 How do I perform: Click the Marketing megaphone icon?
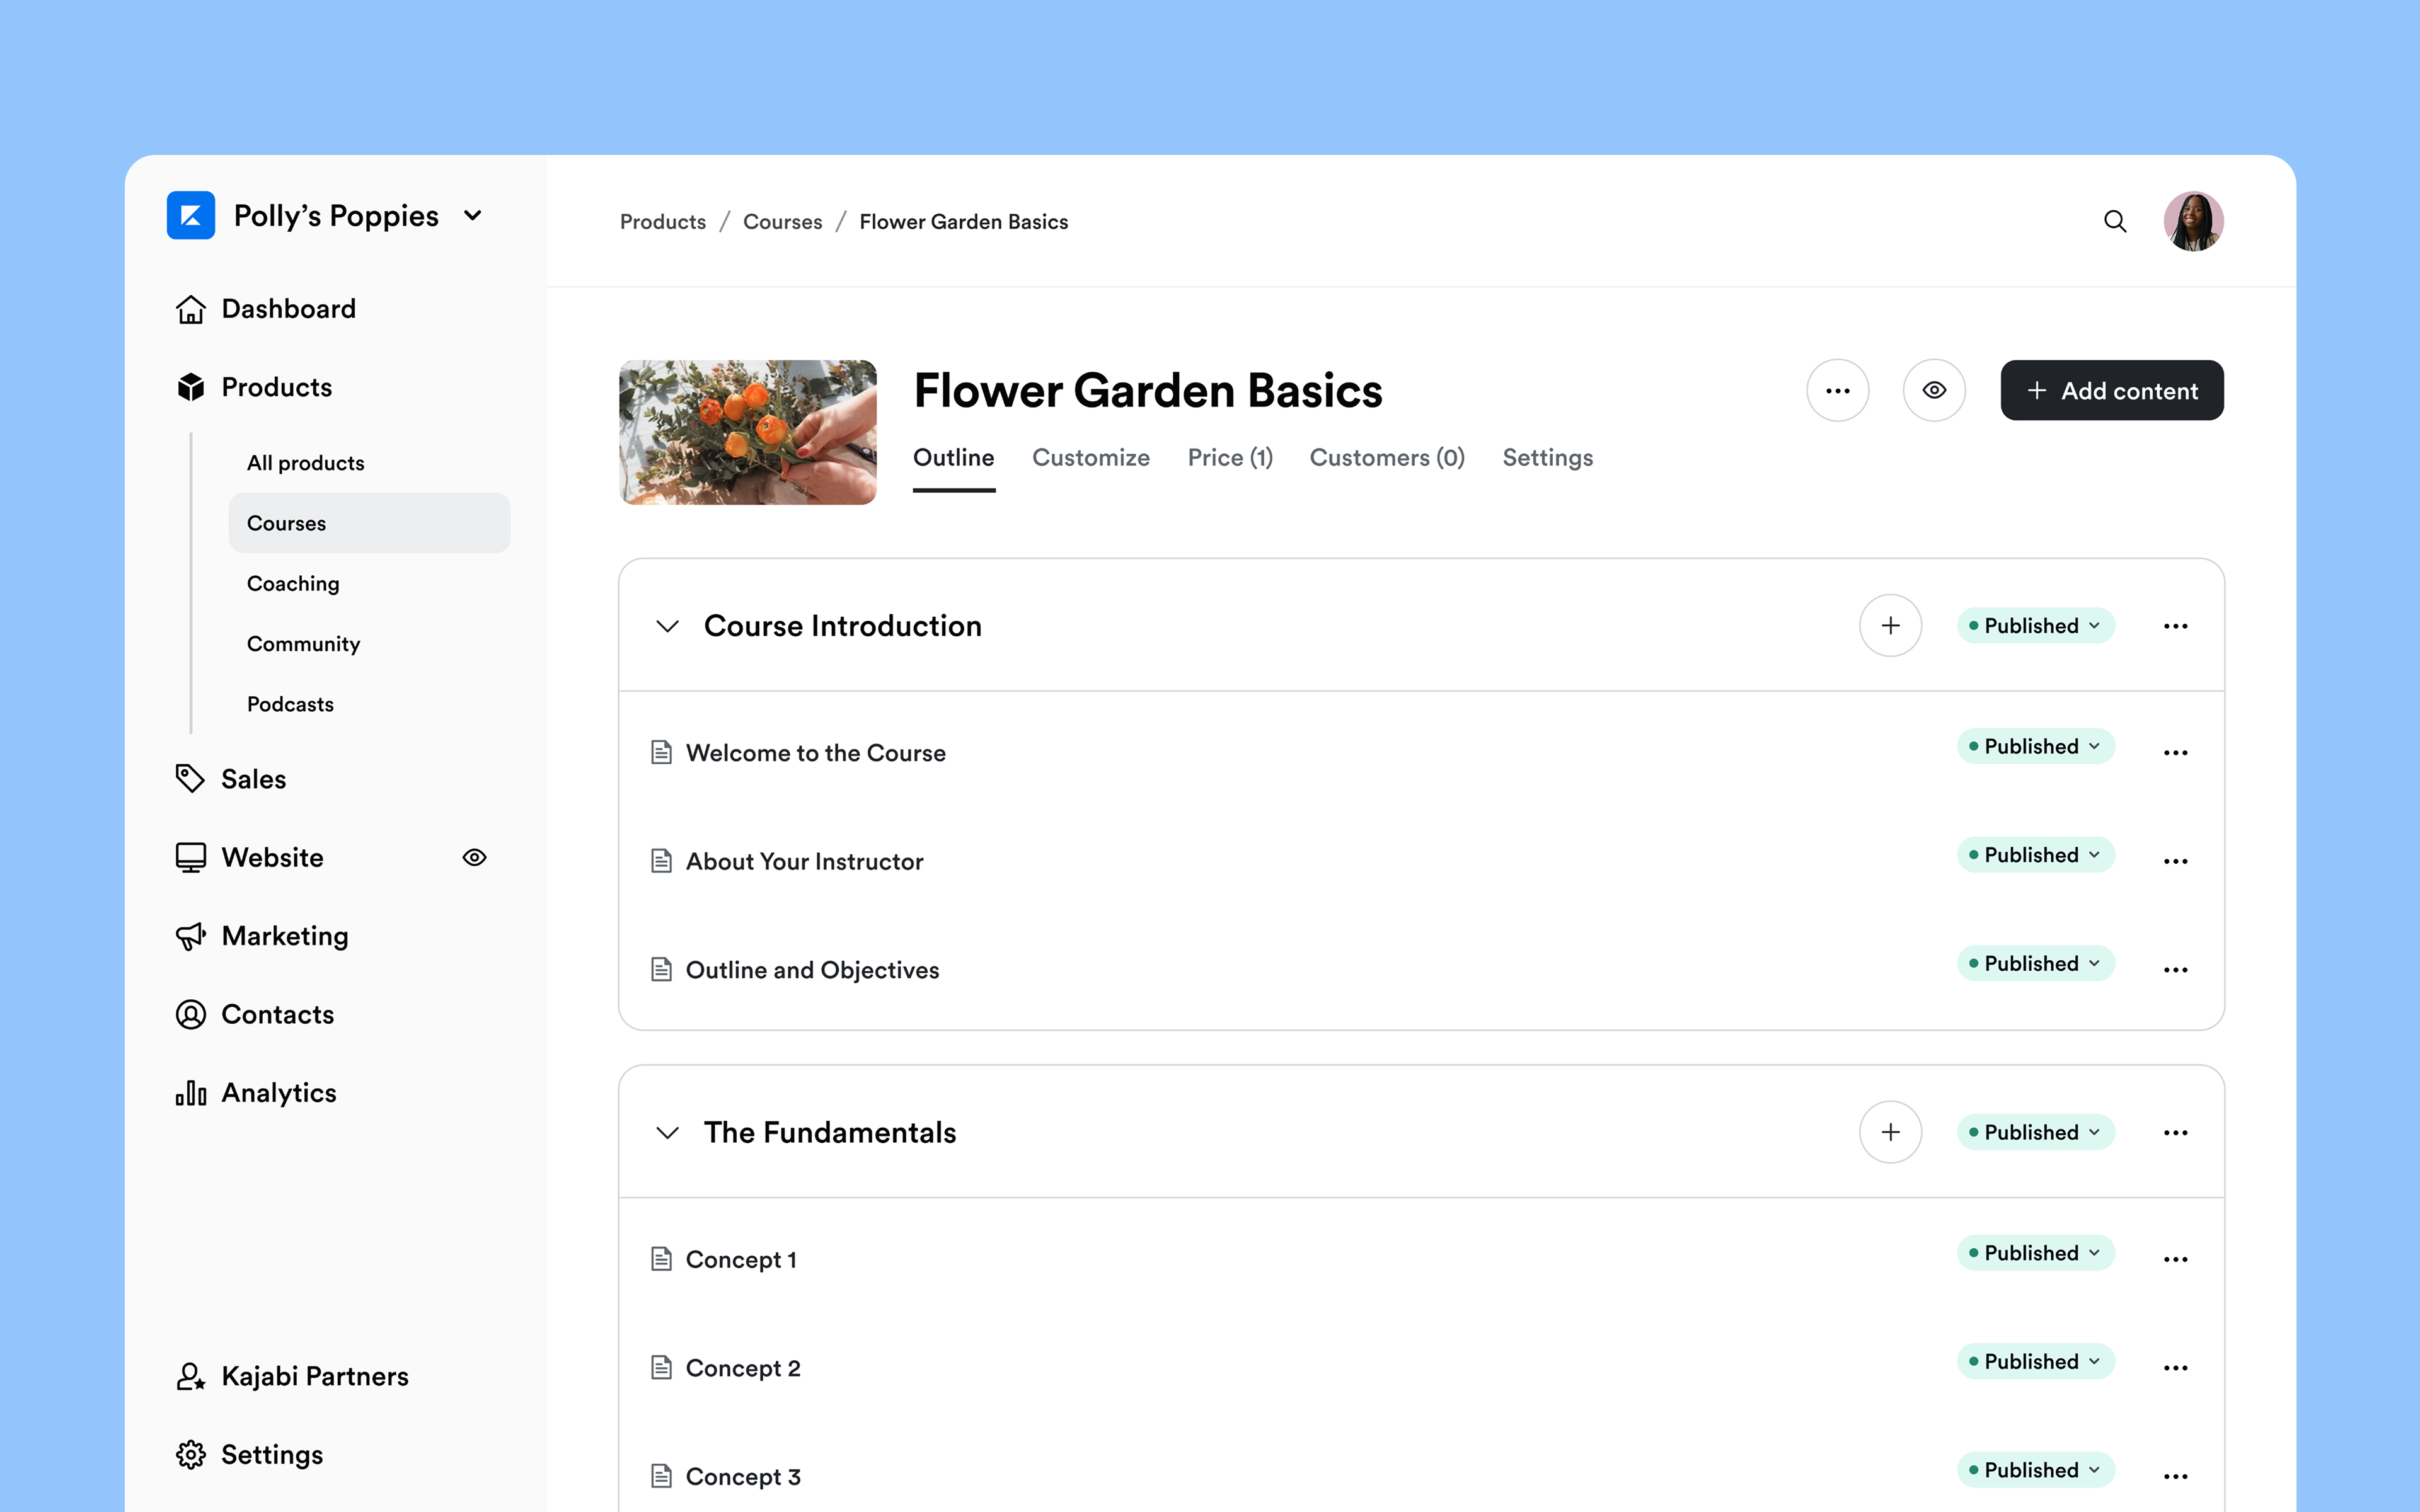click(190, 936)
